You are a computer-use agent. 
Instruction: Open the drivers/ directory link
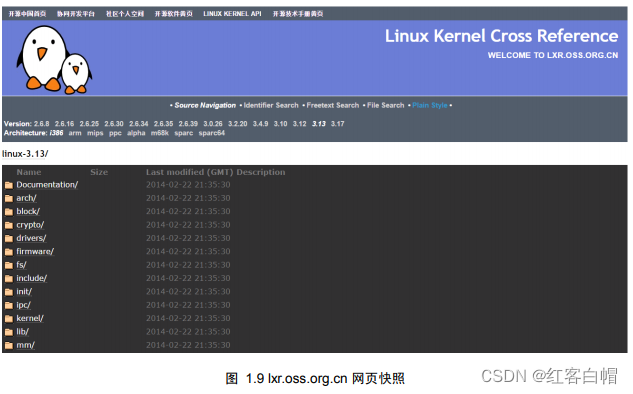31,238
